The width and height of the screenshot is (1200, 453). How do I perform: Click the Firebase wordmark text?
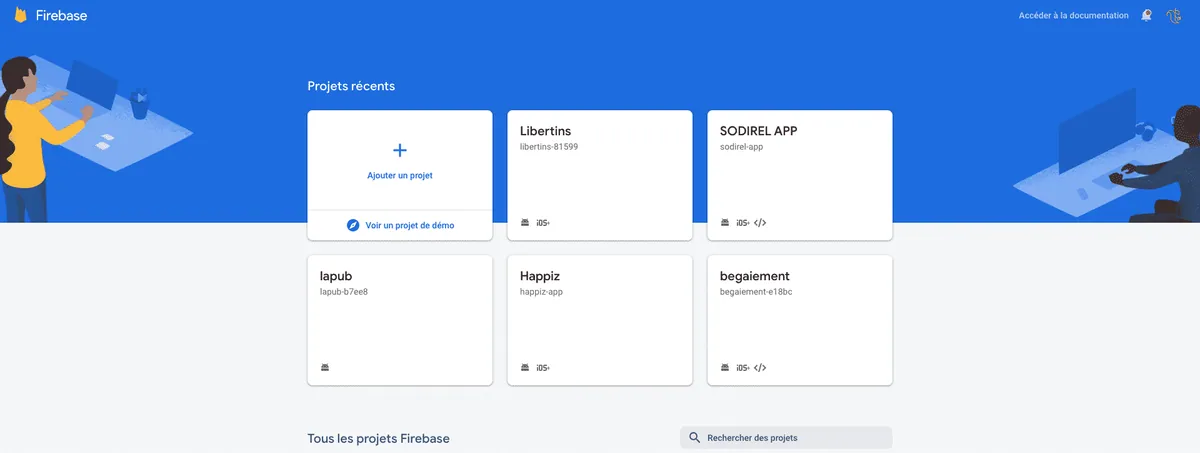pos(64,15)
